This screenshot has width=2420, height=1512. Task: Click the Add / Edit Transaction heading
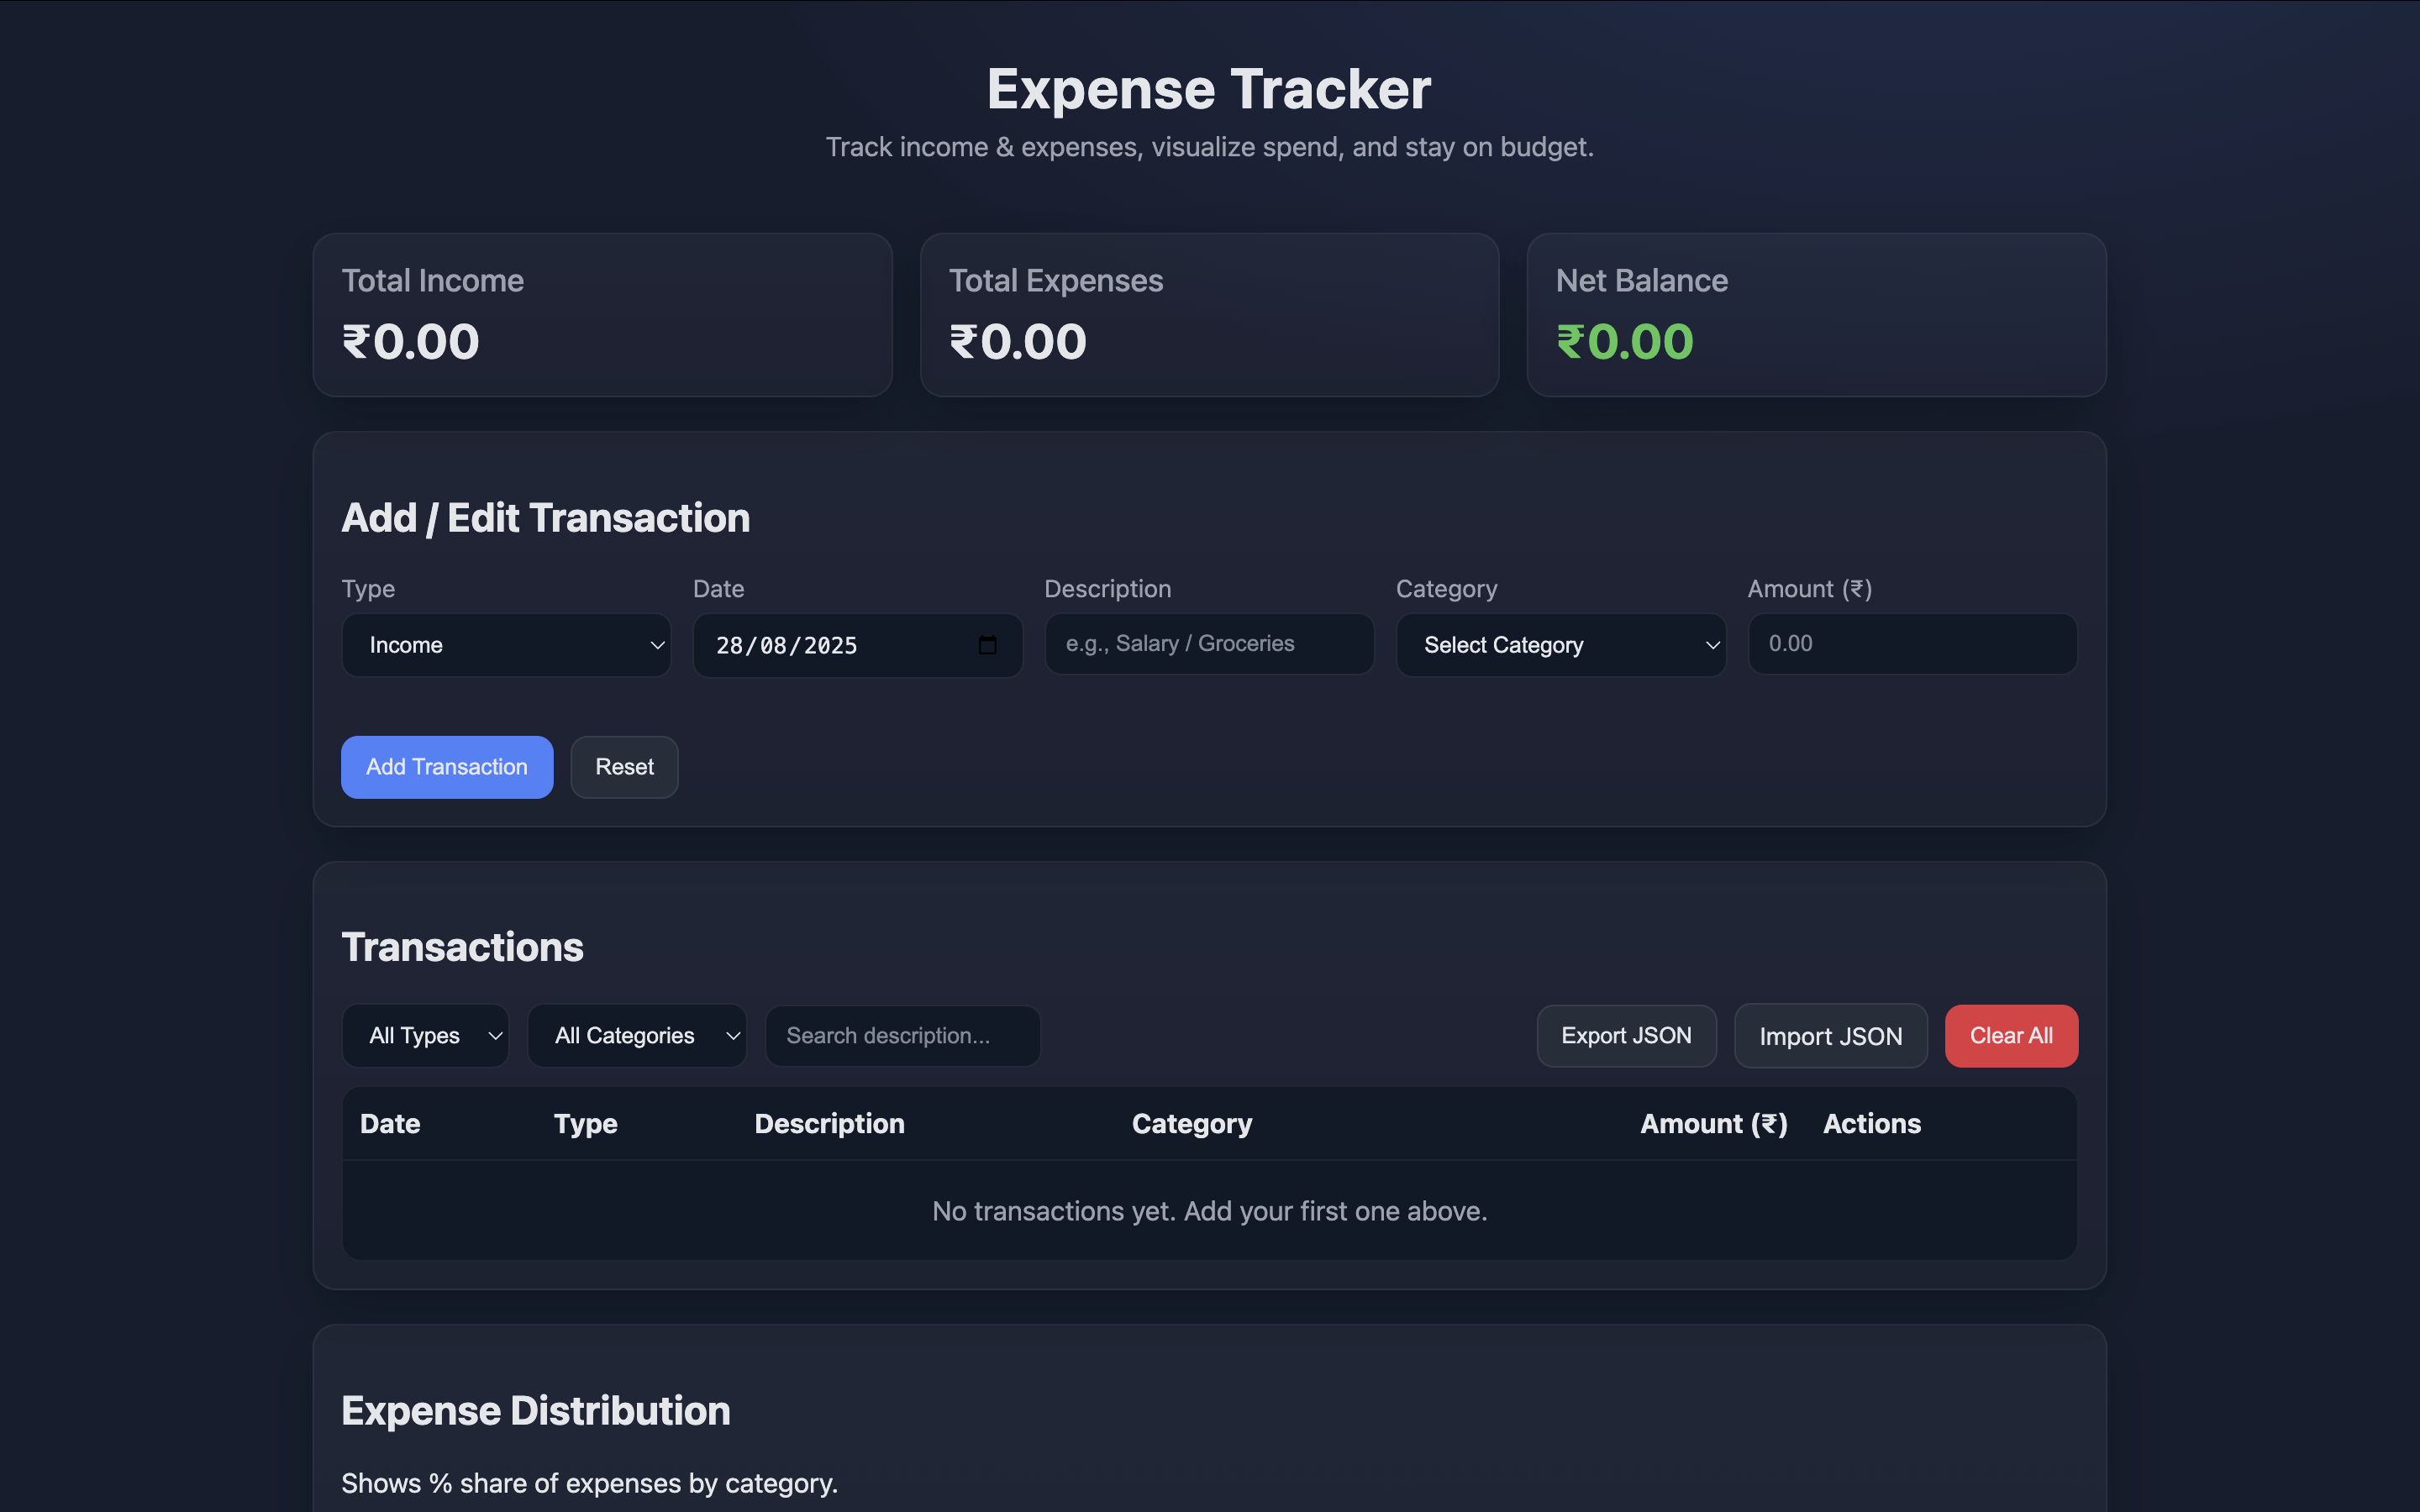click(x=546, y=518)
